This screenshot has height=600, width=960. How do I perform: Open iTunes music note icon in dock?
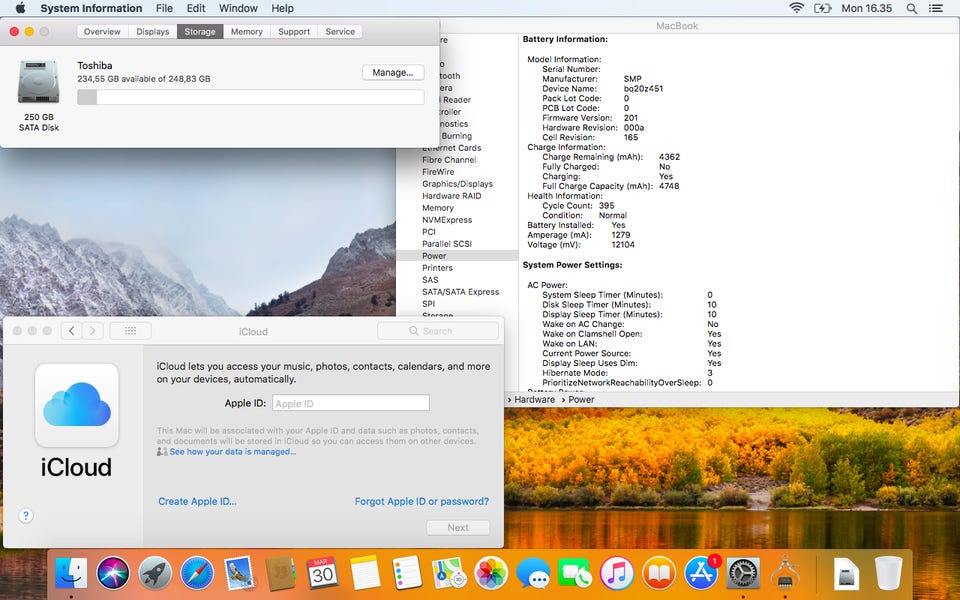pos(617,574)
